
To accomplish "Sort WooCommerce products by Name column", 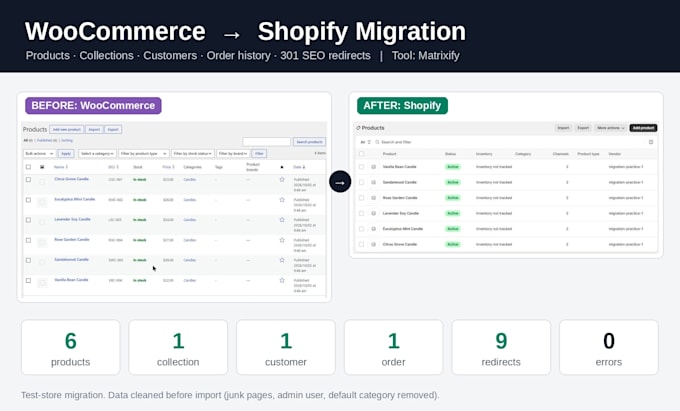I will 61,167.
